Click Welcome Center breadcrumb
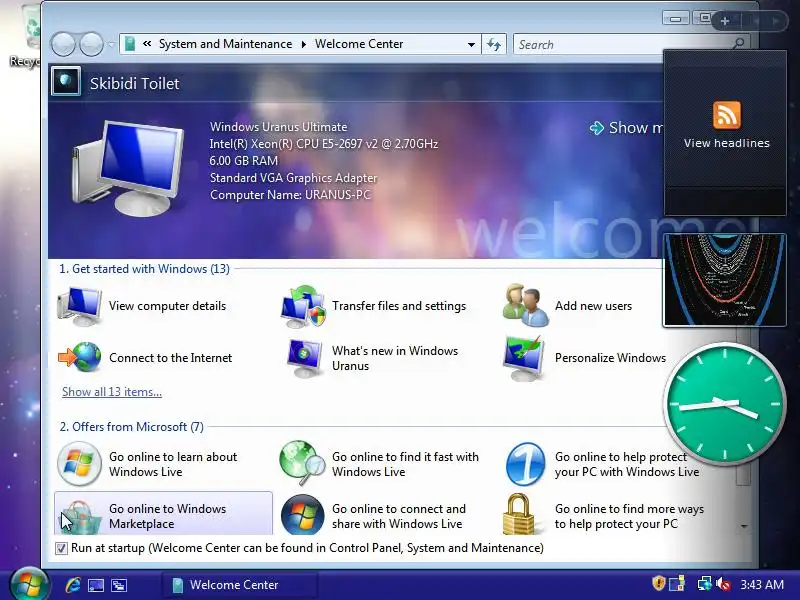This screenshot has width=800, height=600. [x=359, y=44]
